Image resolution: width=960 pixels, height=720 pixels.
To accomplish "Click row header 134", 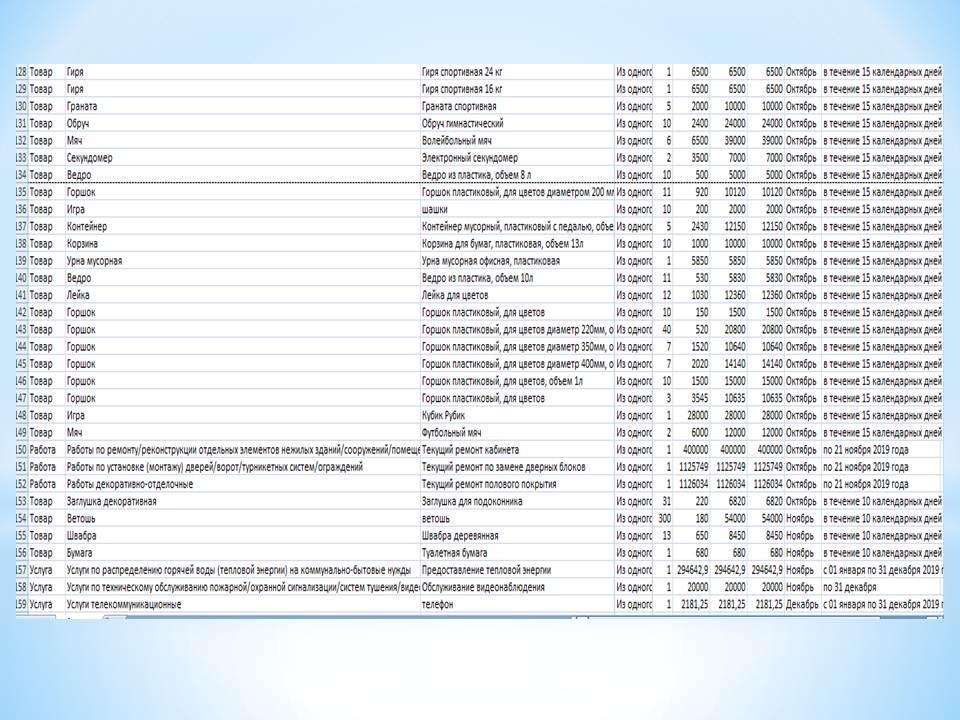I will (21, 174).
